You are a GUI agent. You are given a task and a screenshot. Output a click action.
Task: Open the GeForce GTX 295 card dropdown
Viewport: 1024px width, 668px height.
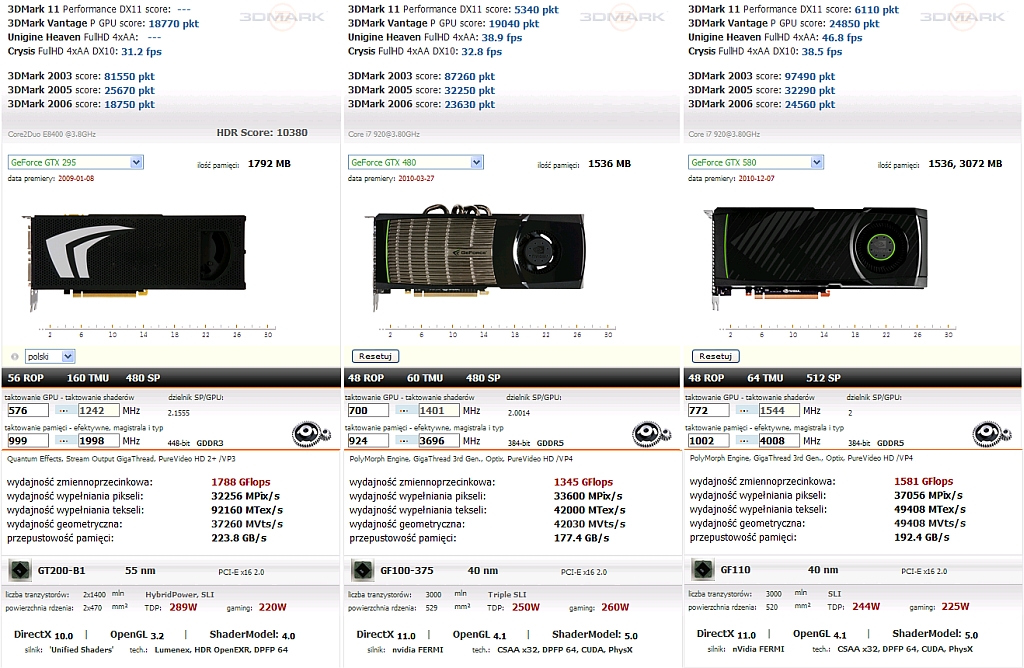[136, 162]
